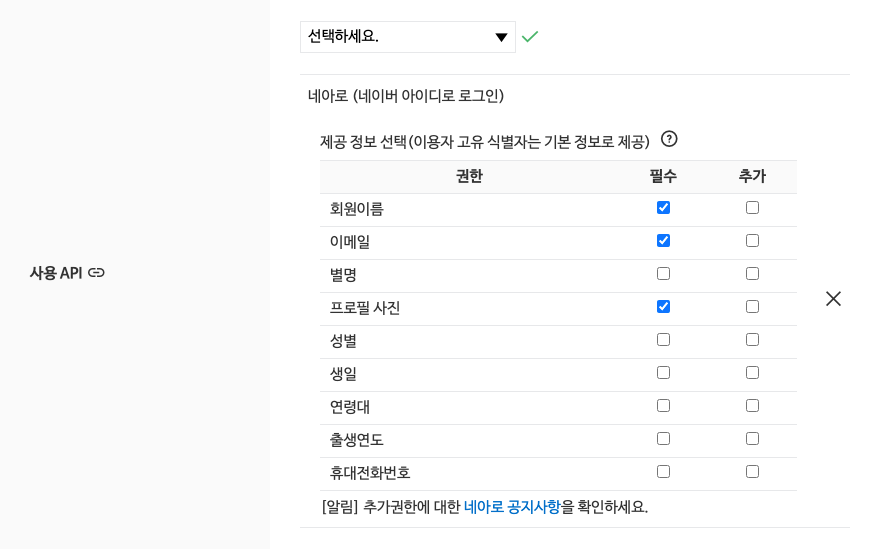Click the help question mark icon
Viewport: 880px width, 549px height.
click(669, 139)
